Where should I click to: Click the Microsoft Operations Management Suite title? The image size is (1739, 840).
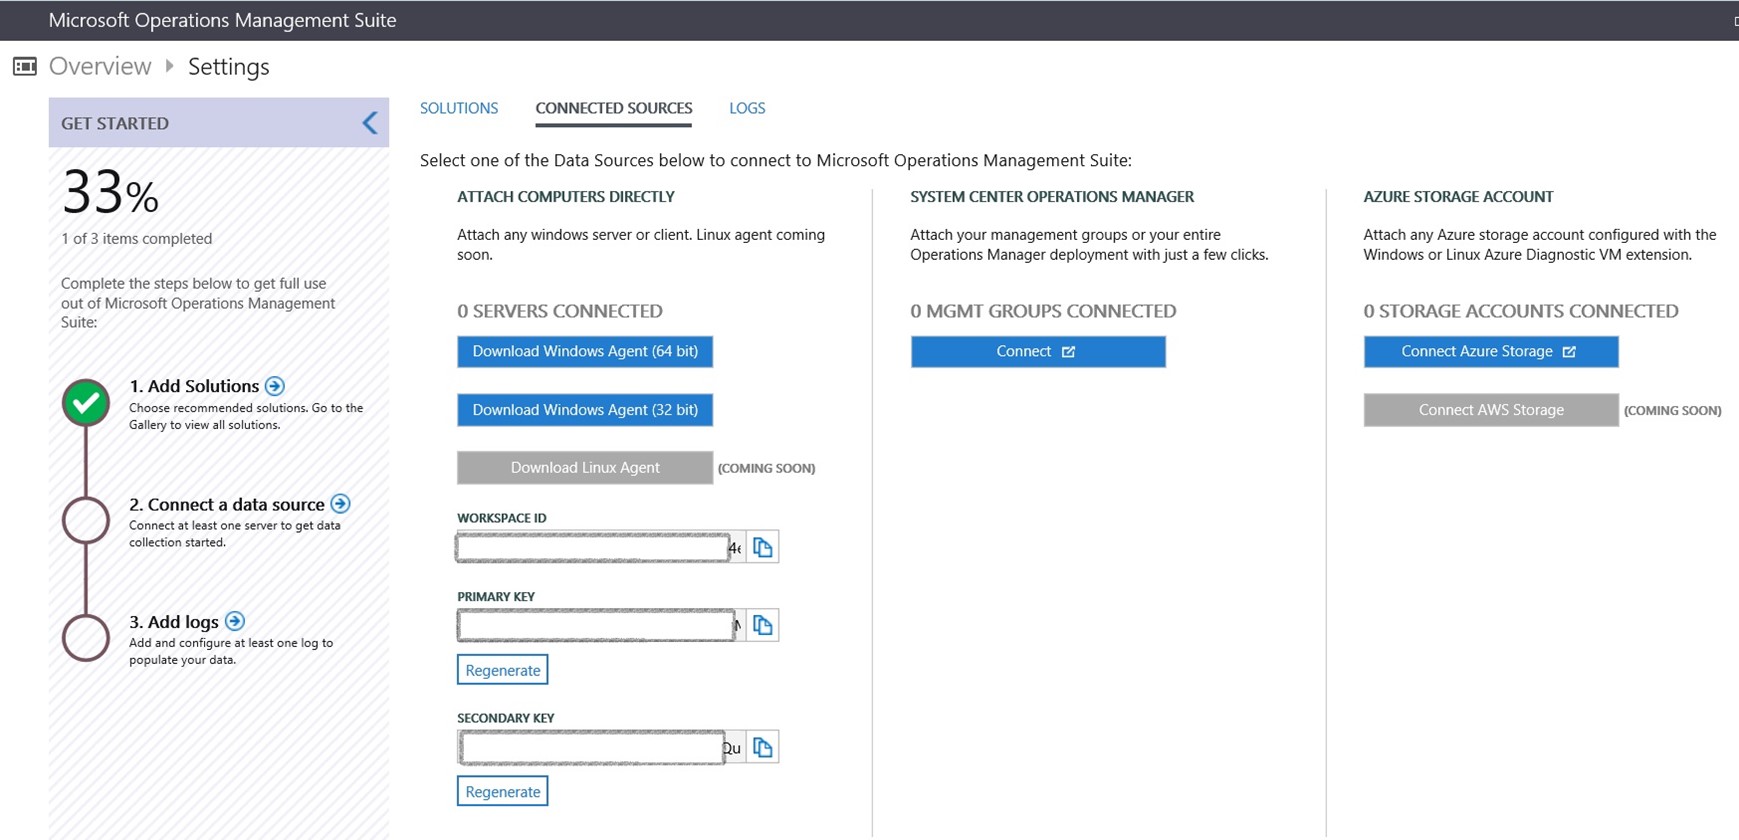pos(222,20)
